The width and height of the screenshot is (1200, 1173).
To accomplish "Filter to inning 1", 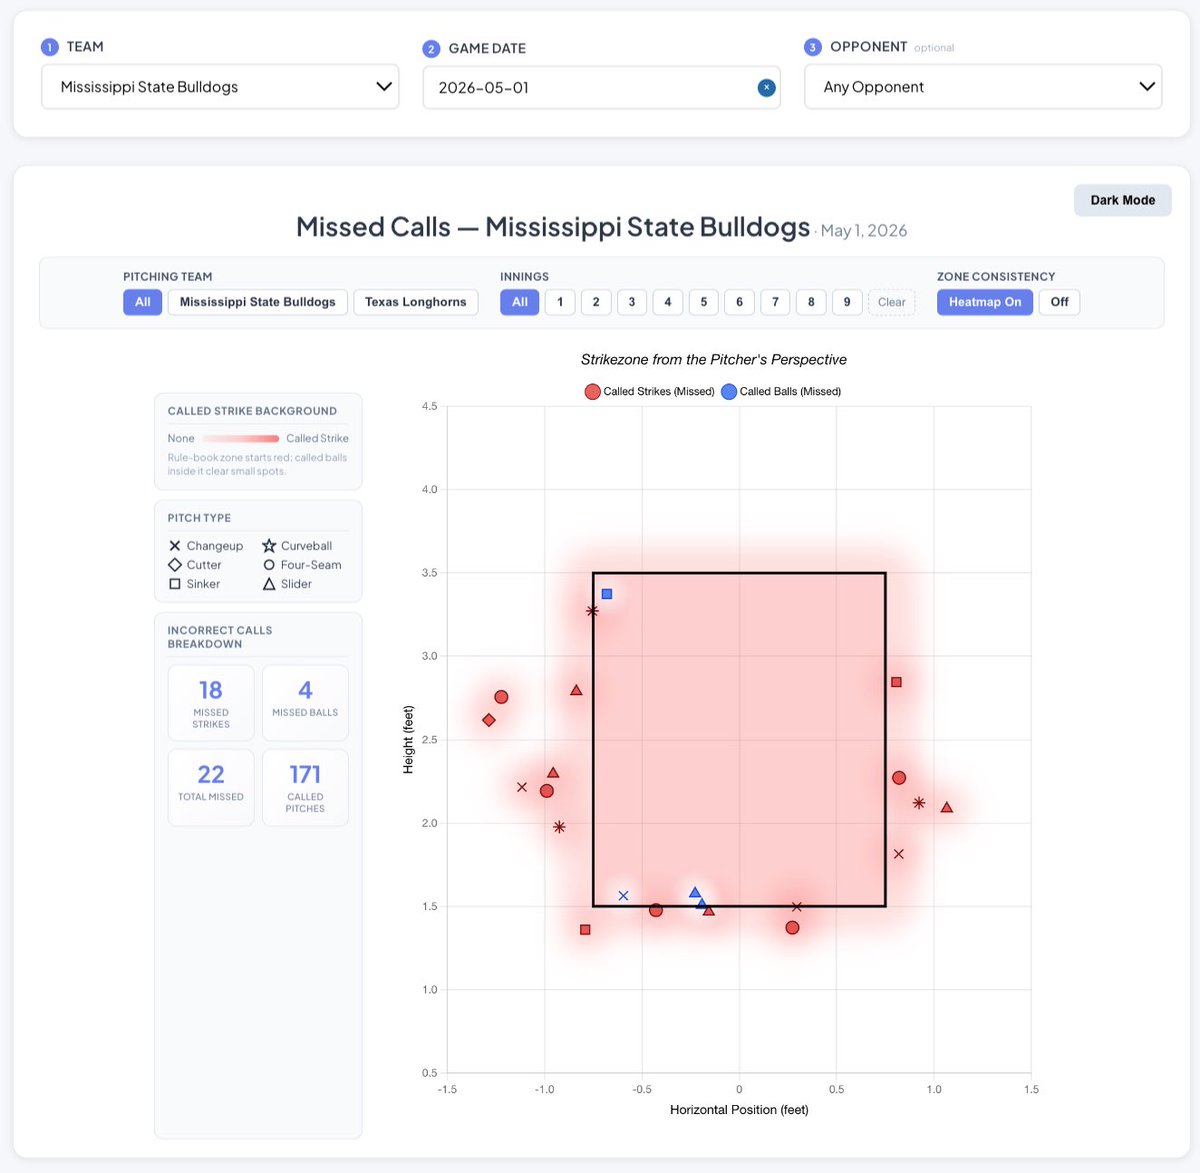I will (560, 302).
